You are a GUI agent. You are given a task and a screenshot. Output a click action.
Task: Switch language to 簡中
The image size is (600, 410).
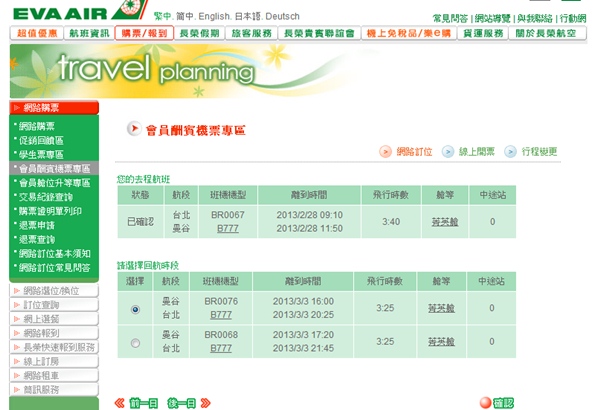[185, 16]
